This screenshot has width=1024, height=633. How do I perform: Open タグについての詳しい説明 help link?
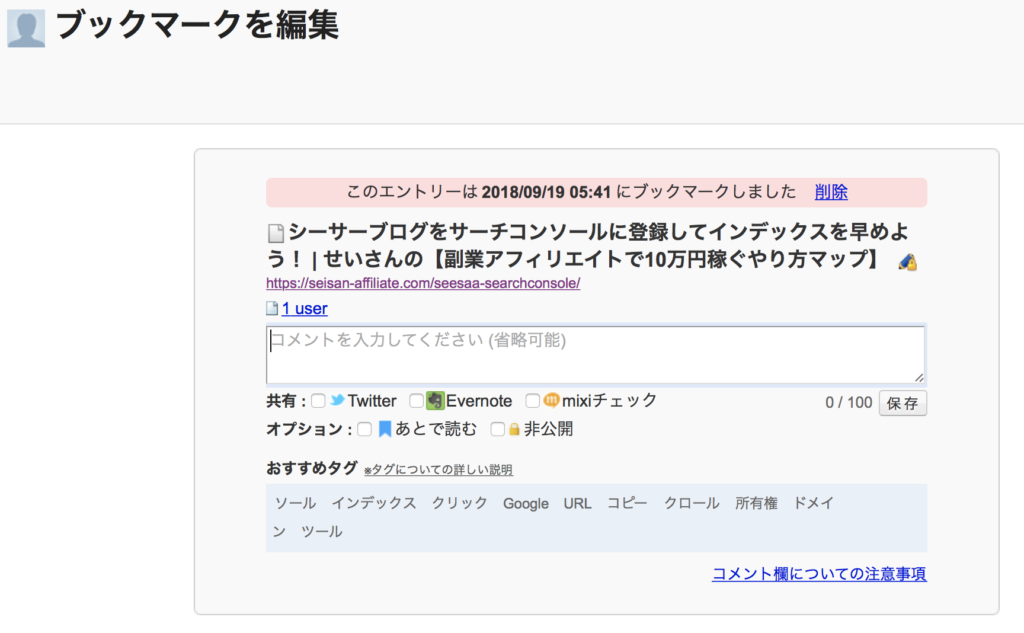click(440, 468)
